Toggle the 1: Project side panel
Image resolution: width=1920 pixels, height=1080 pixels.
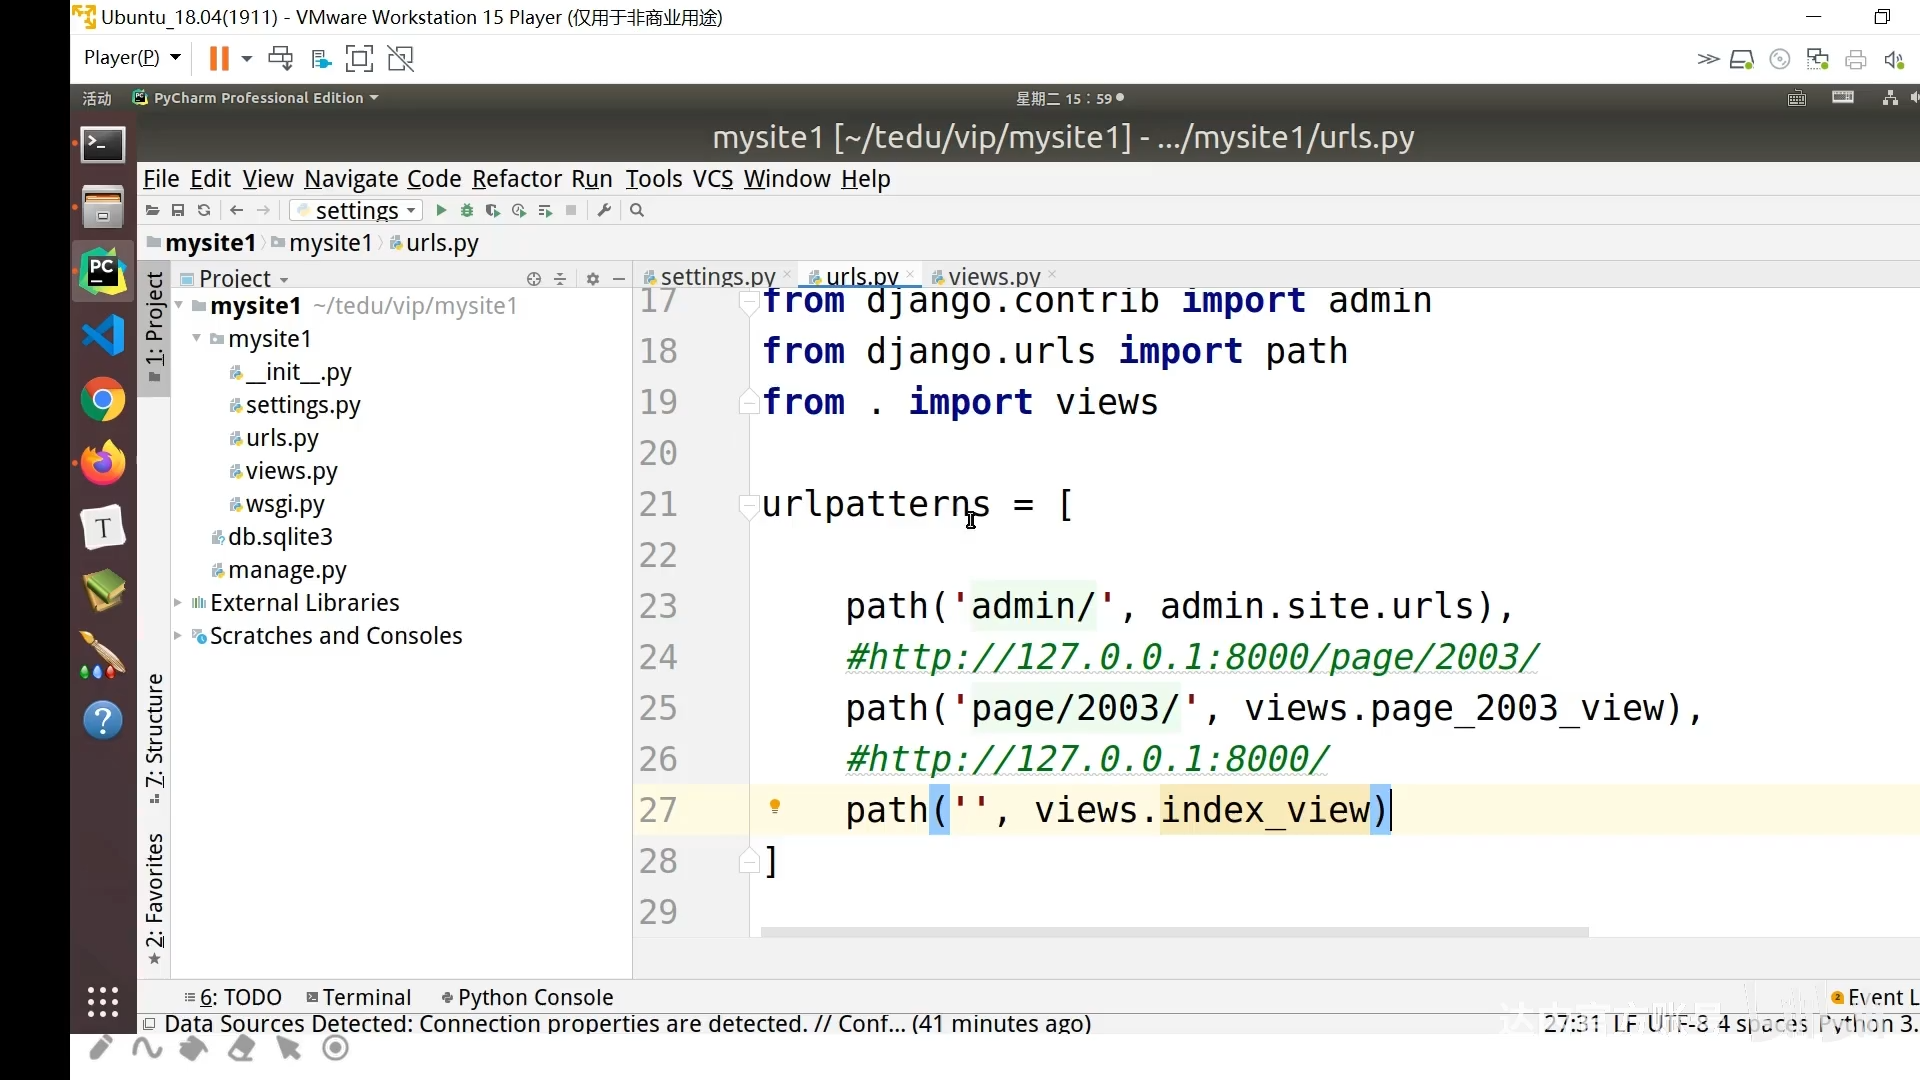(x=154, y=325)
